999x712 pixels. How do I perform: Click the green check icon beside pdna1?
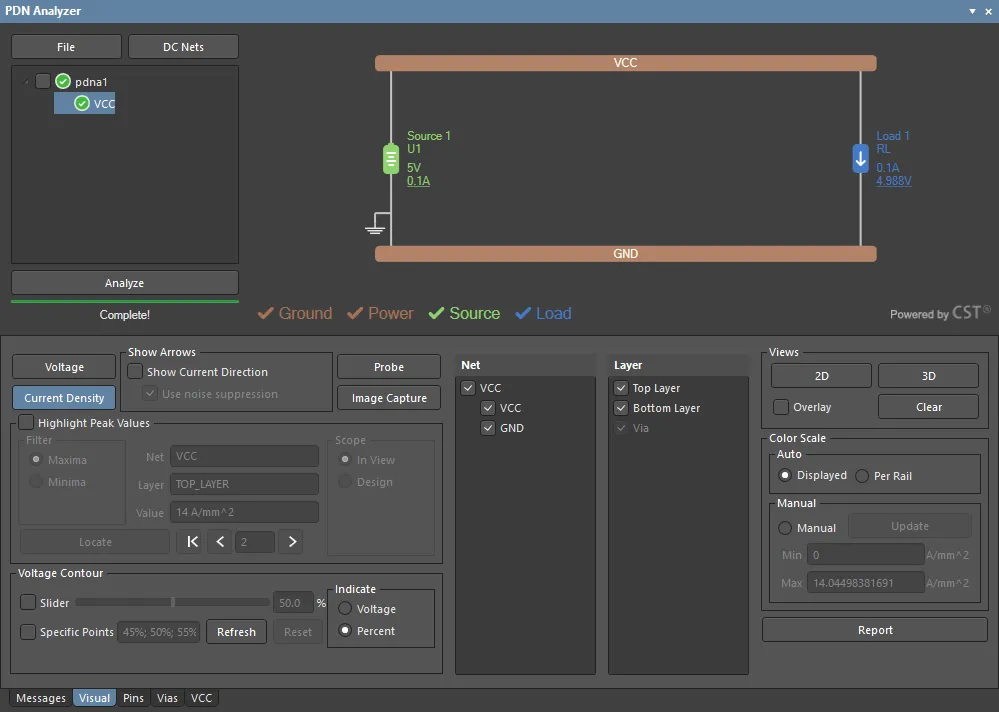click(63, 81)
